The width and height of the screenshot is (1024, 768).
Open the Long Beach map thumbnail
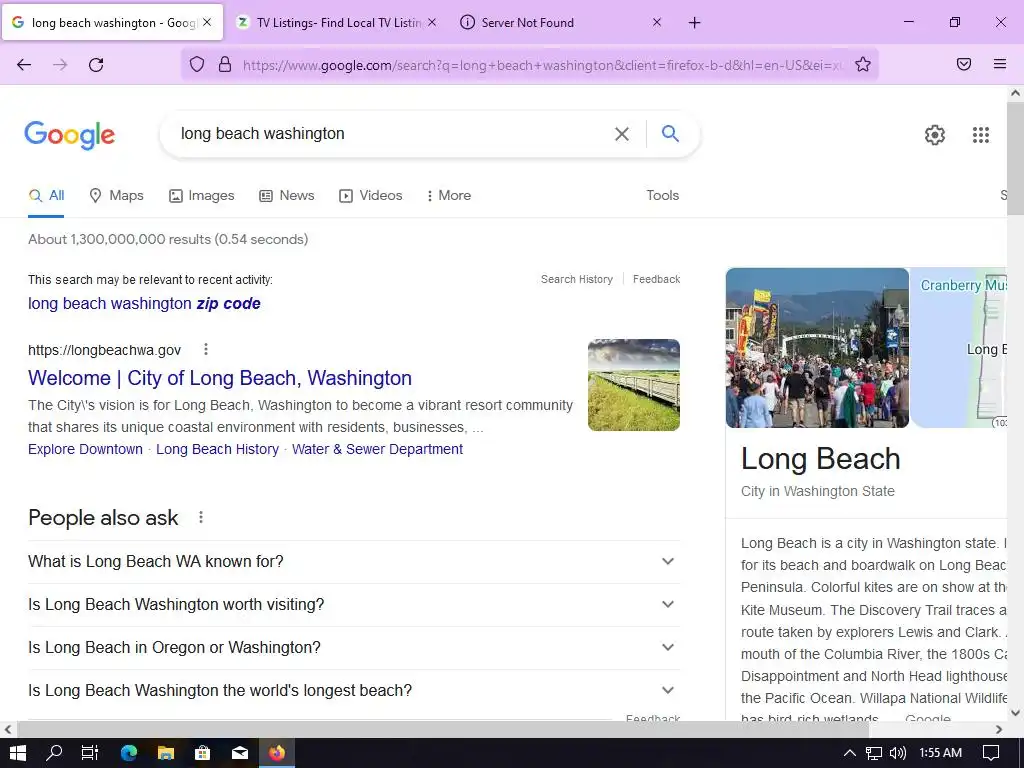(959, 348)
